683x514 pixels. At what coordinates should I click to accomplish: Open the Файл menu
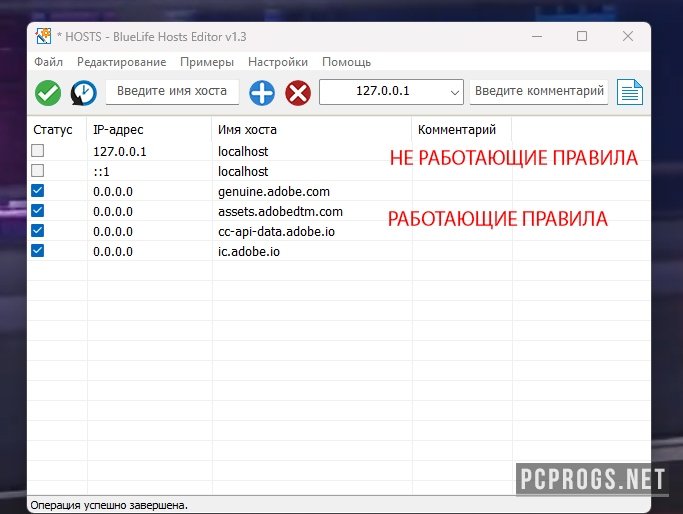coord(48,62)
